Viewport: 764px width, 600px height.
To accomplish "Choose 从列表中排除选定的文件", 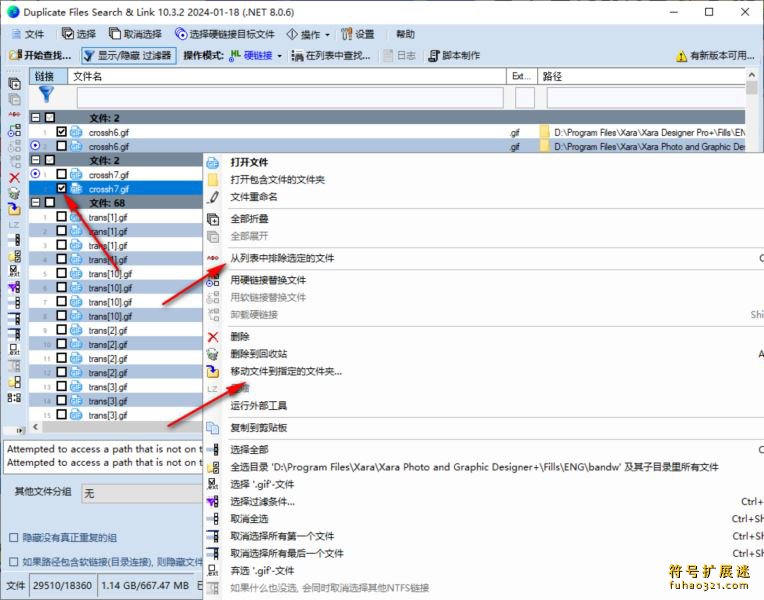I will 282,258.
